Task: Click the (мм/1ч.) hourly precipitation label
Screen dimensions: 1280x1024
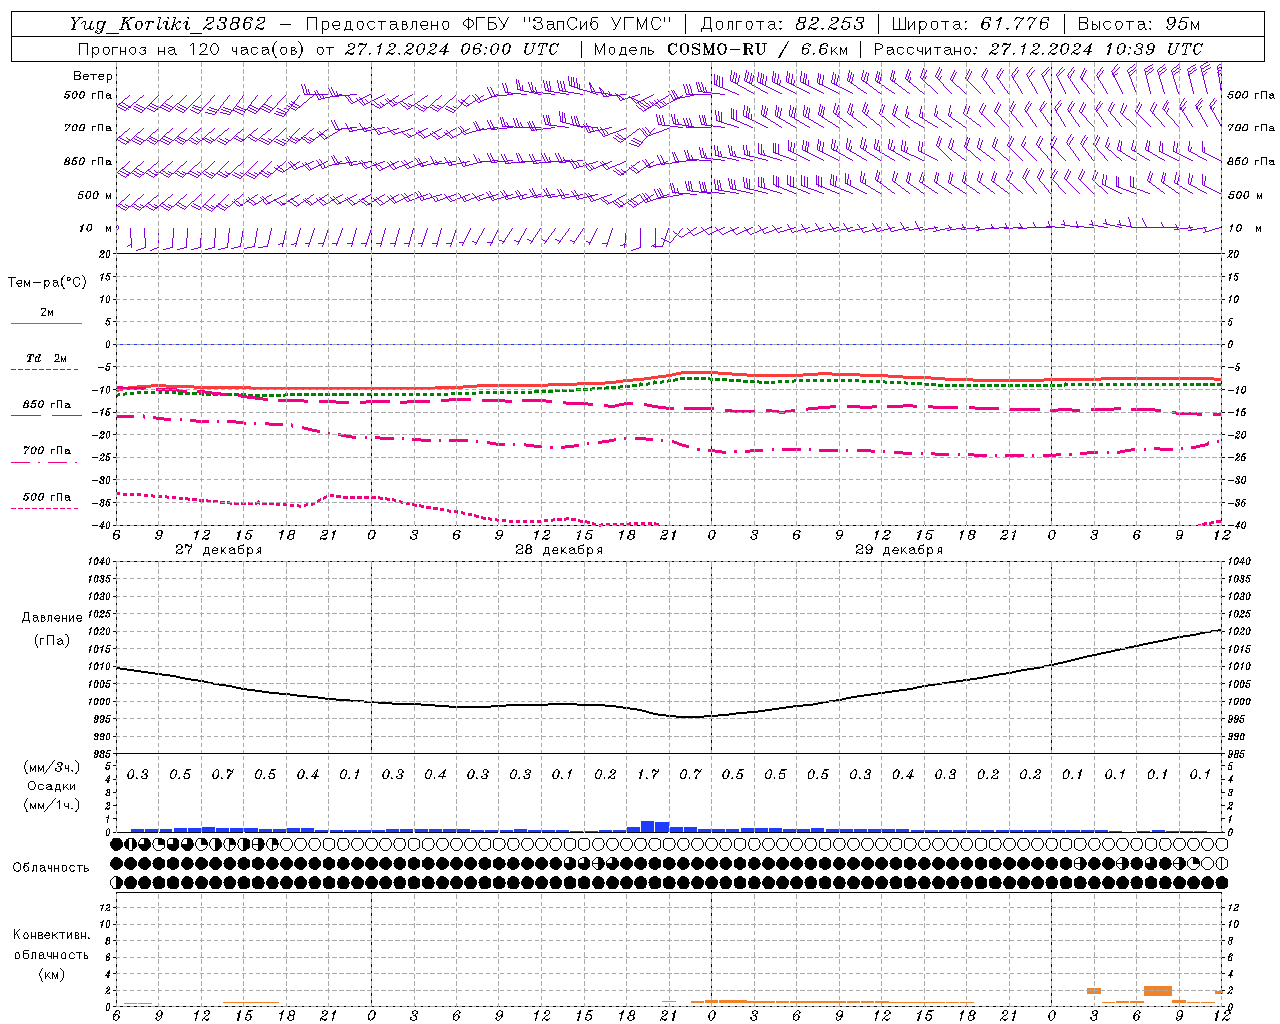Action: 52,805
